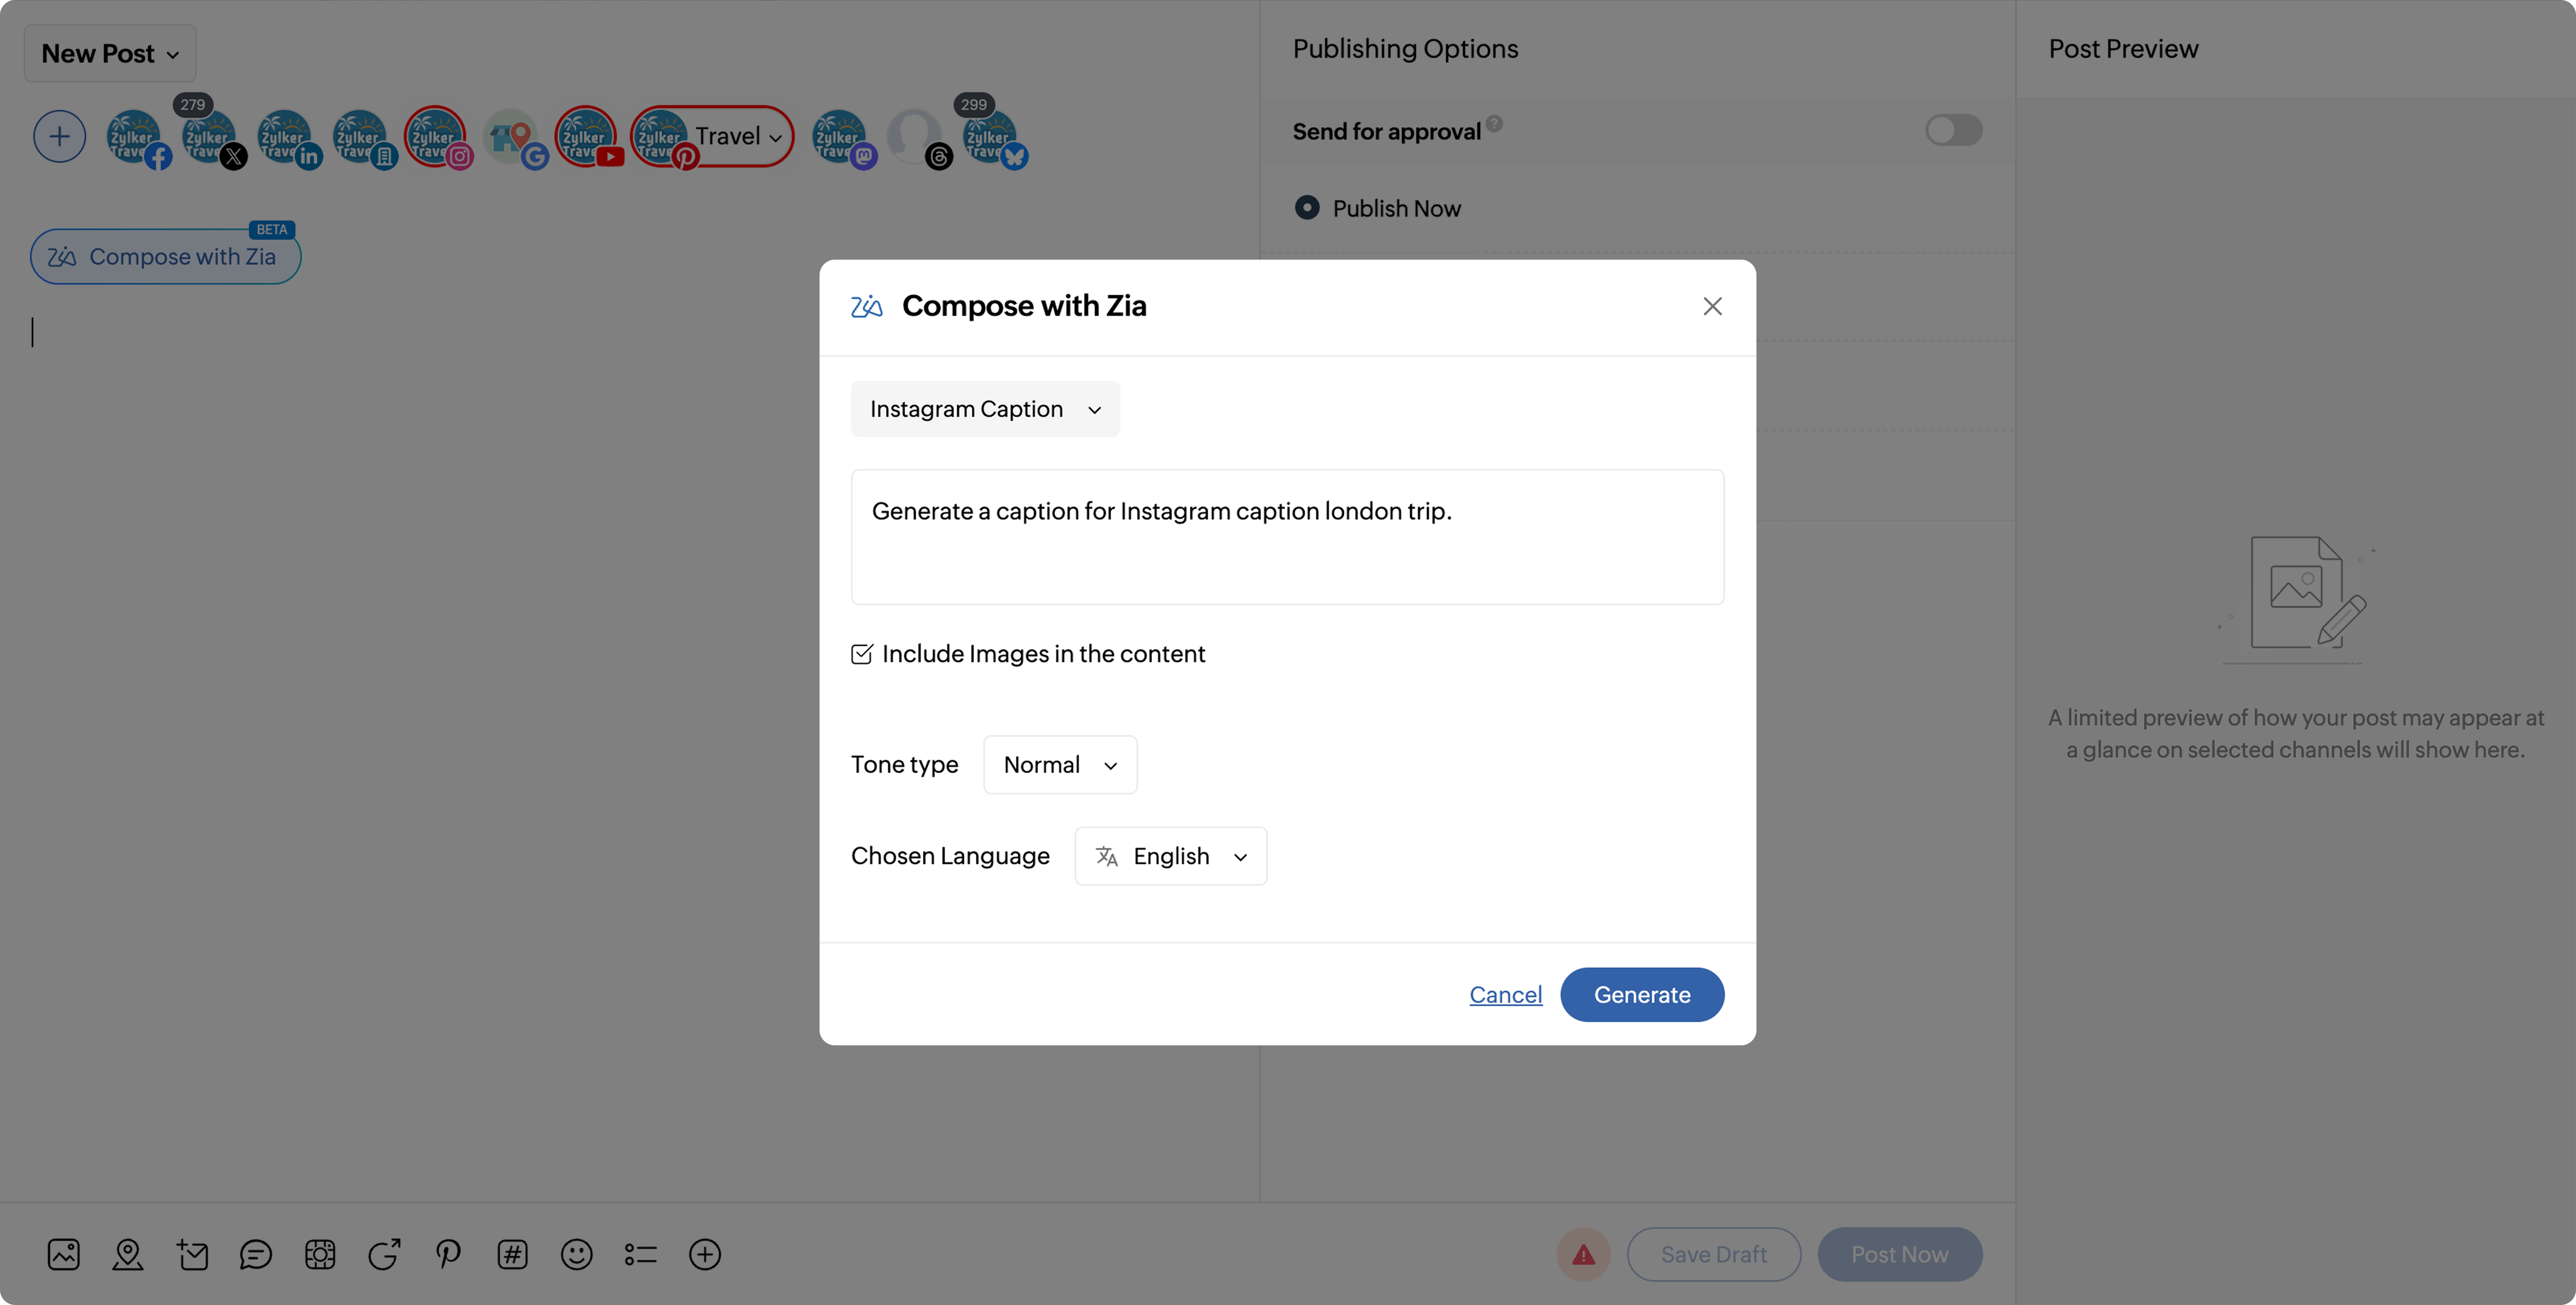This screenshot has width=2576, height=1305.
Task: Click the Cancel link
Action: (1505, 995)
